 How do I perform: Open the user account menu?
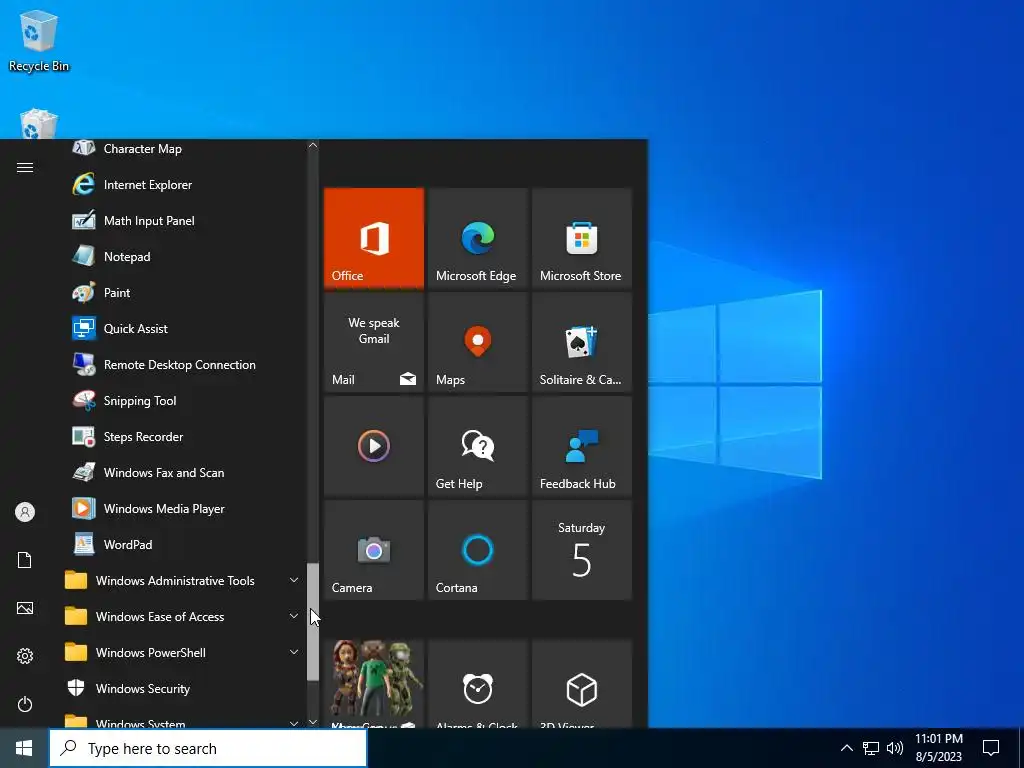[25, 512]
